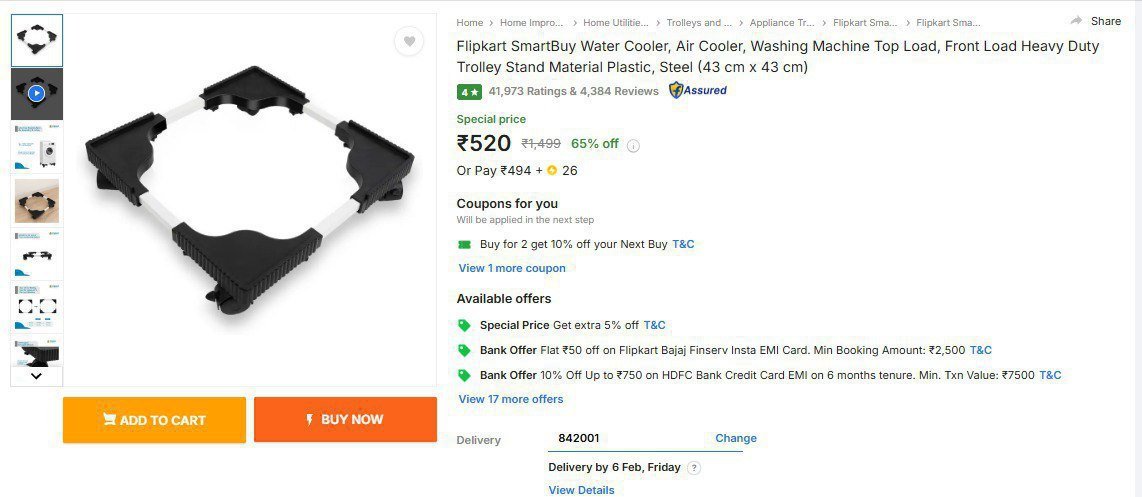1142x497 pixels.
Task: Click the 4-star rating badge
Action: coord(469,92)
